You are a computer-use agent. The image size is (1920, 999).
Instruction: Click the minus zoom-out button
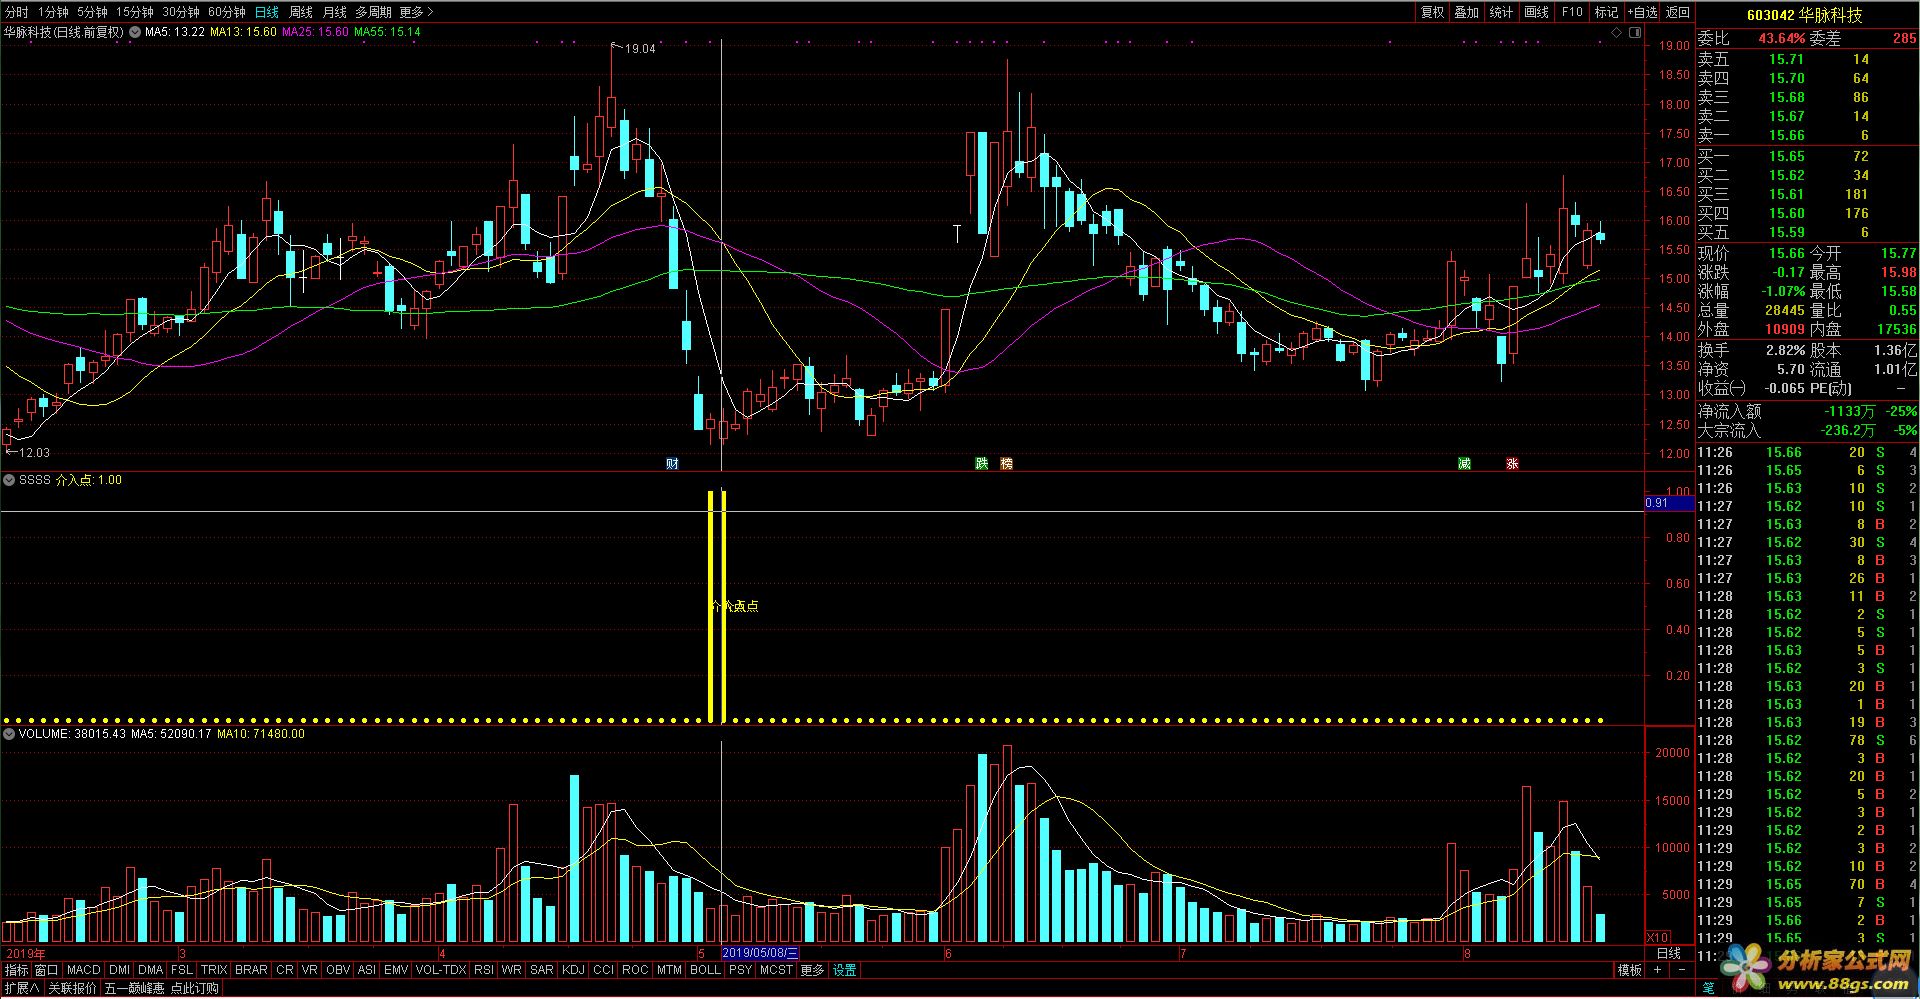[x=1681, y=970]
